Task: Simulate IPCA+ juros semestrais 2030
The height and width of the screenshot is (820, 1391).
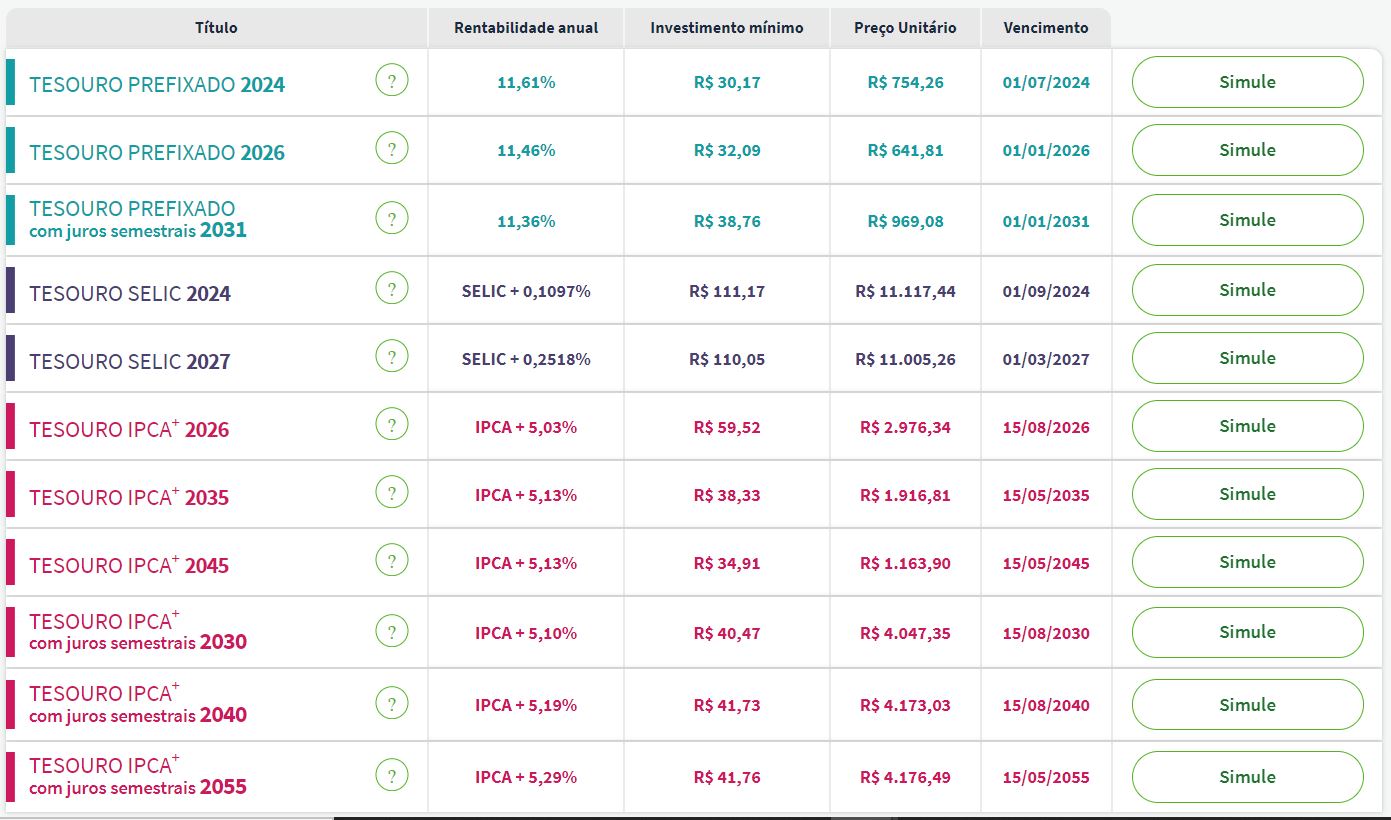Action: click(1247, 632)
